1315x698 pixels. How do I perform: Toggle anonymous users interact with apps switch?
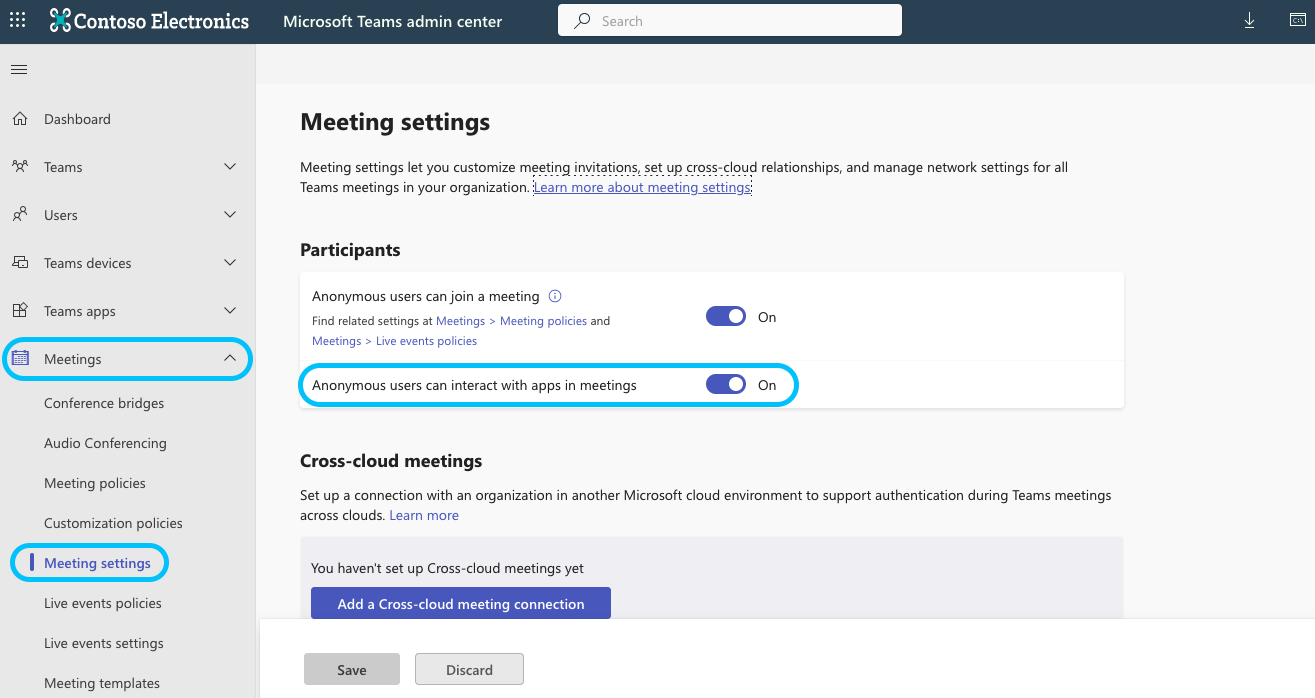pos(726,385)
